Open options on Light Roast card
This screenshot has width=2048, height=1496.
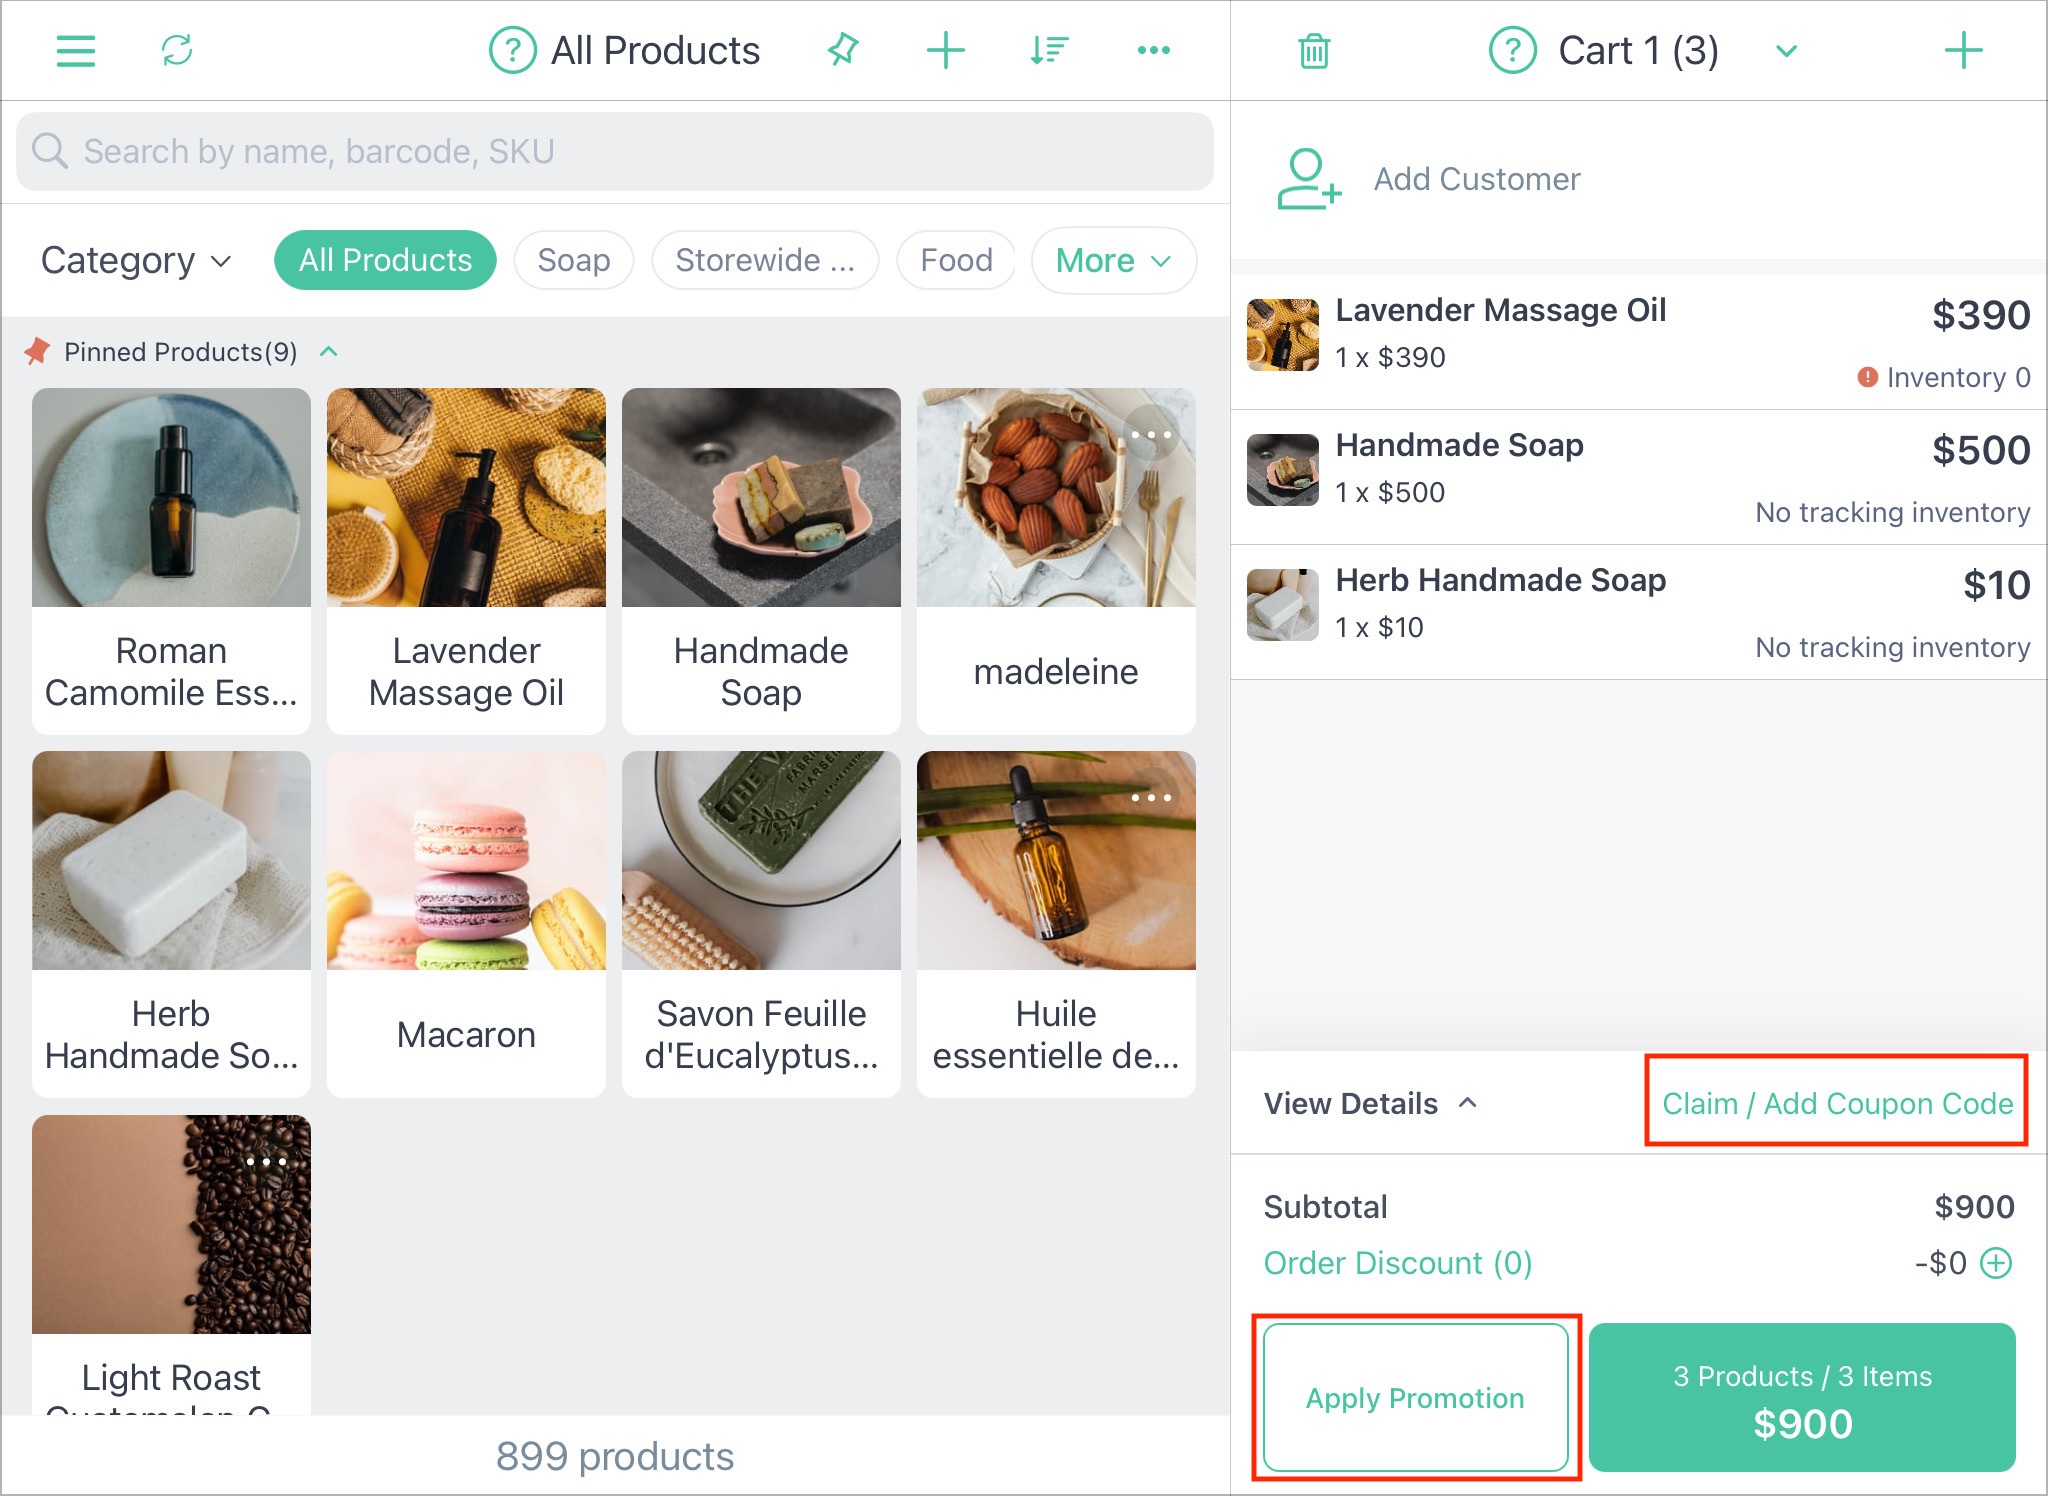click(x=266, y=1162)
